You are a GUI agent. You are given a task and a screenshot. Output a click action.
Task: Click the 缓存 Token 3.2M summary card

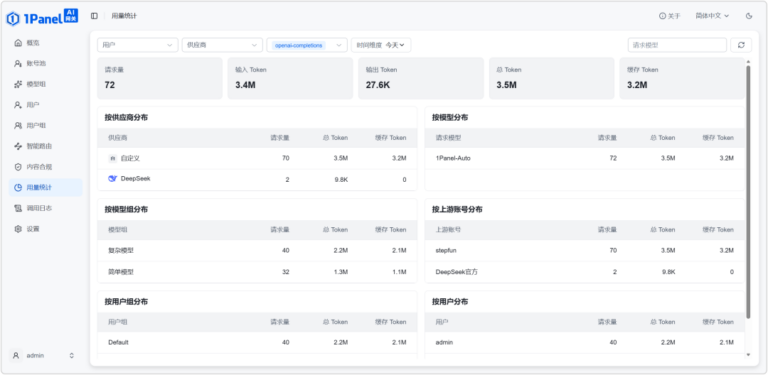[x=682, y=78]
